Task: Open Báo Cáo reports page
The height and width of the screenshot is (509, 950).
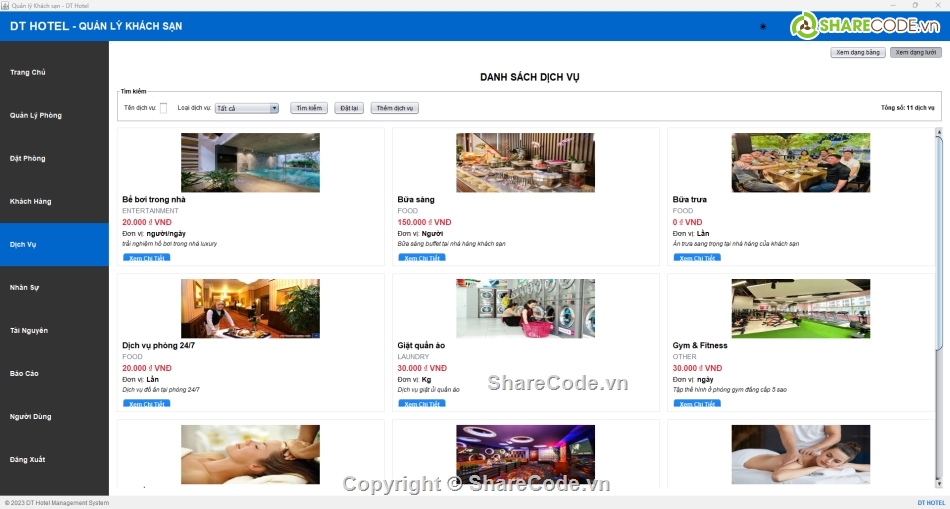Action: click(x=54, y=373)
